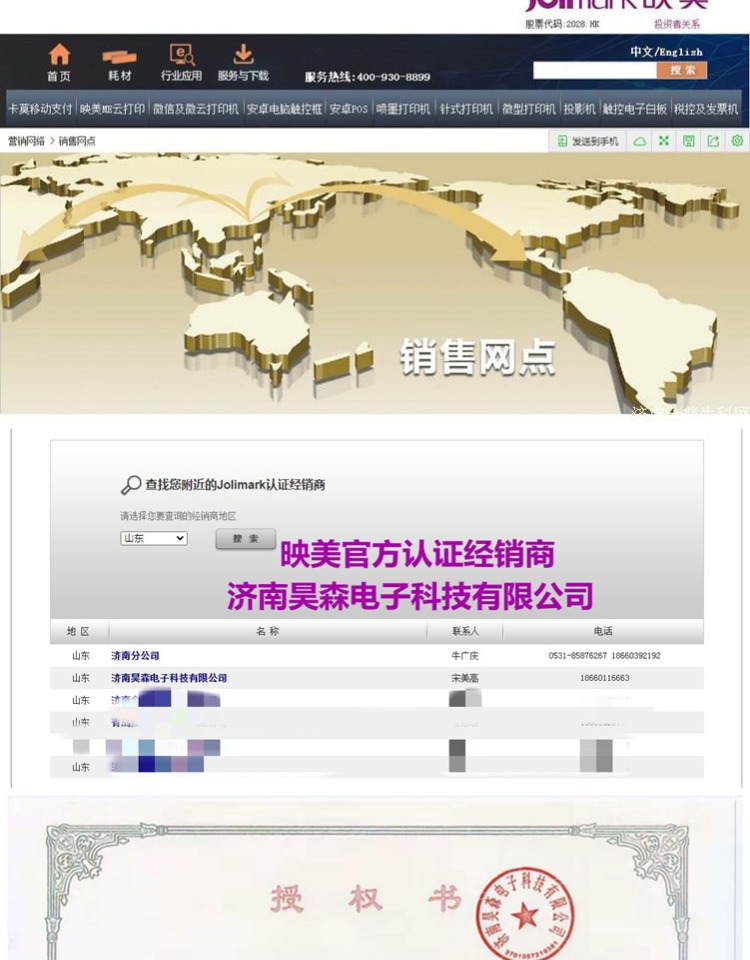Click contact name 宋美高
The height and width of the screenshot is (960, 750).
point(465,678)
